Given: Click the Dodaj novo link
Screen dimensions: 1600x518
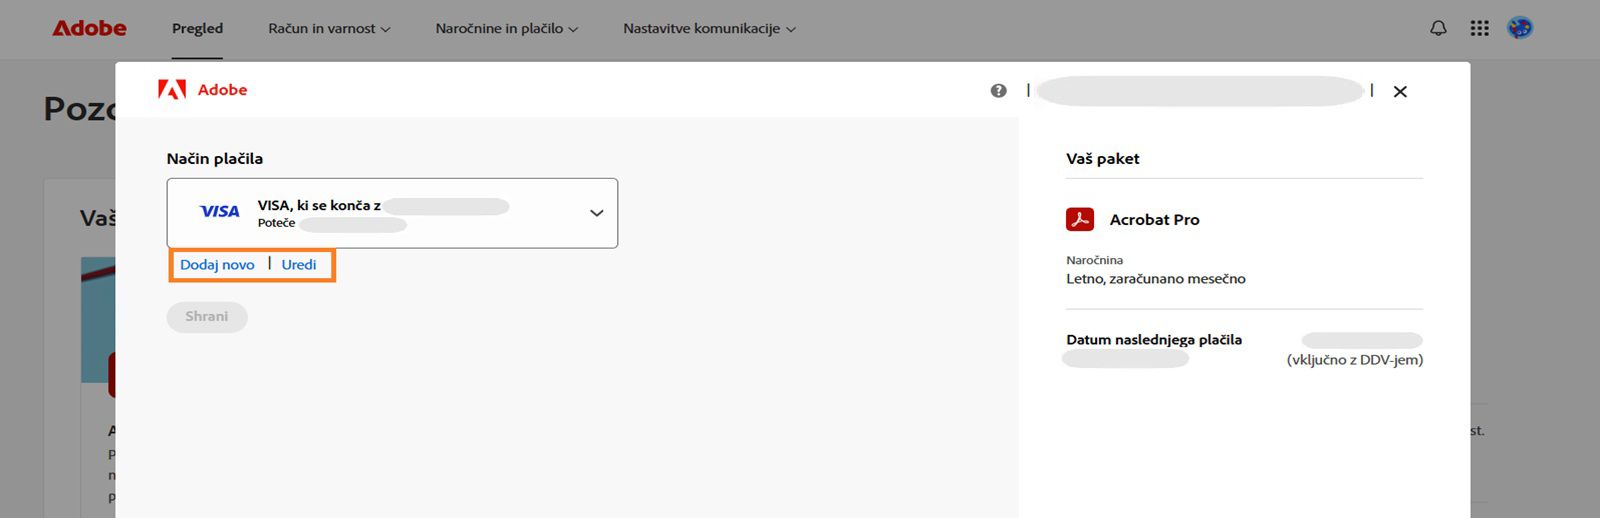Looking at the screenshot, I should (217, 265).
